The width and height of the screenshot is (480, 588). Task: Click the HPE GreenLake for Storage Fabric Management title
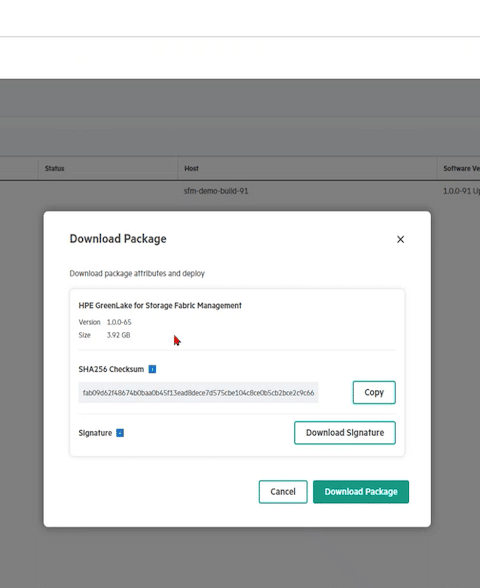point(160,306)
